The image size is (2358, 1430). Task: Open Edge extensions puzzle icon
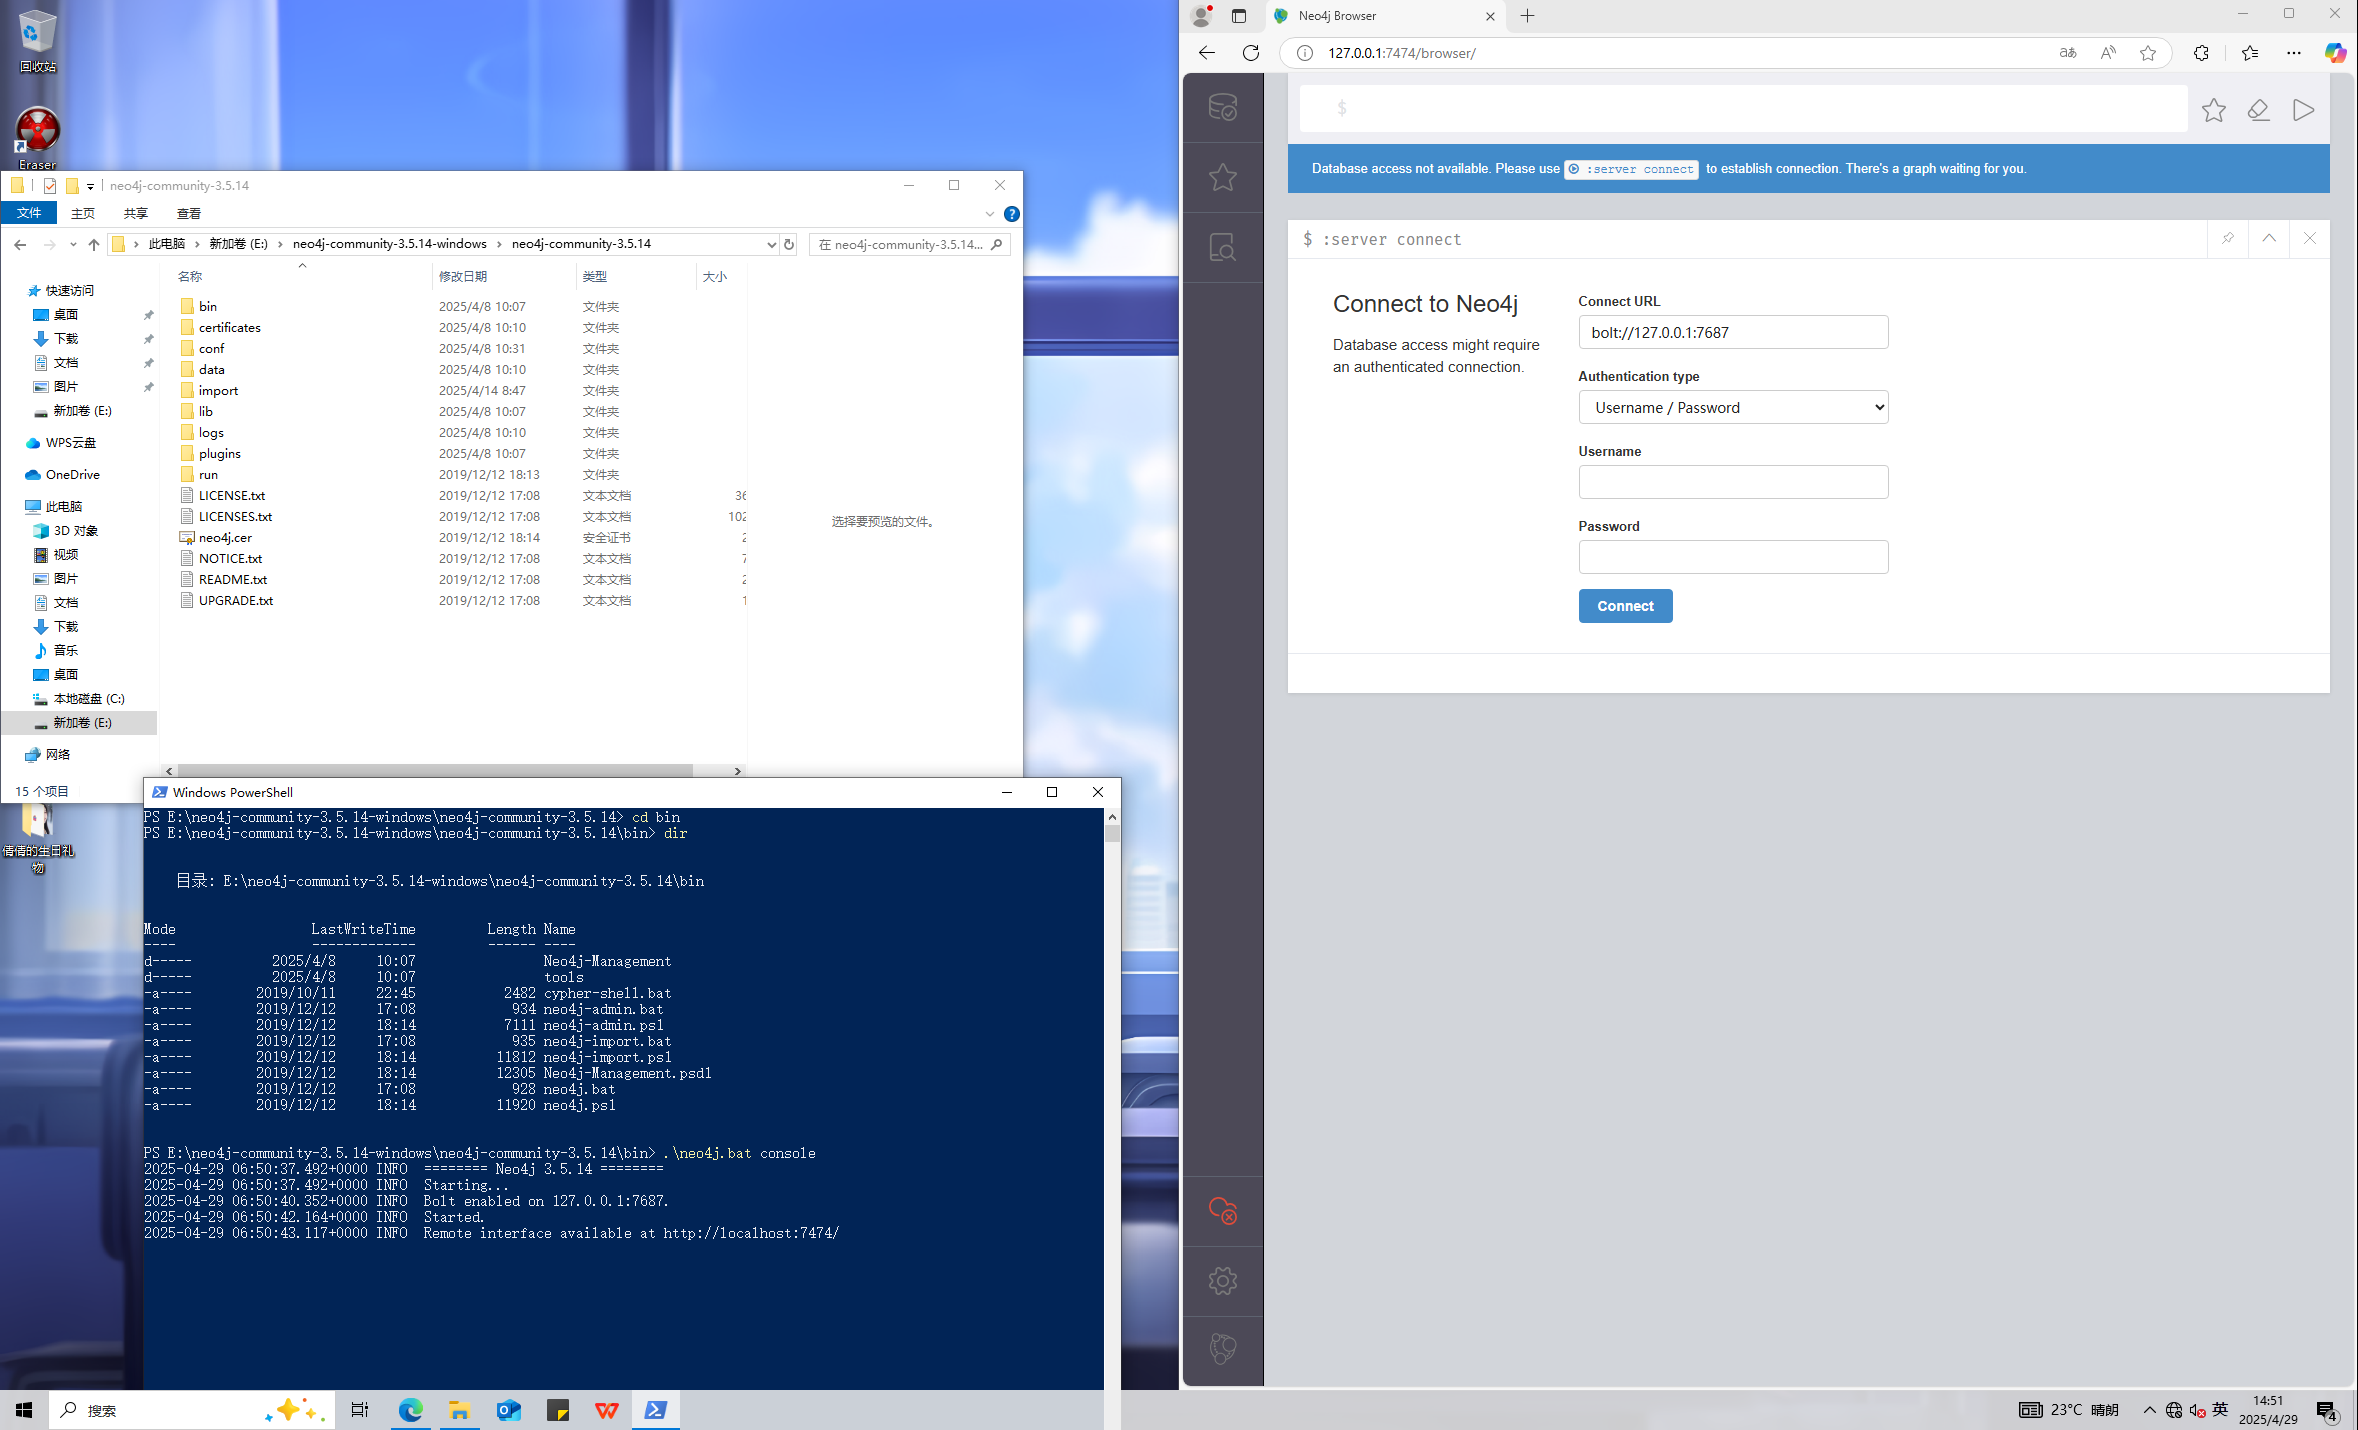coord(2201,53)
